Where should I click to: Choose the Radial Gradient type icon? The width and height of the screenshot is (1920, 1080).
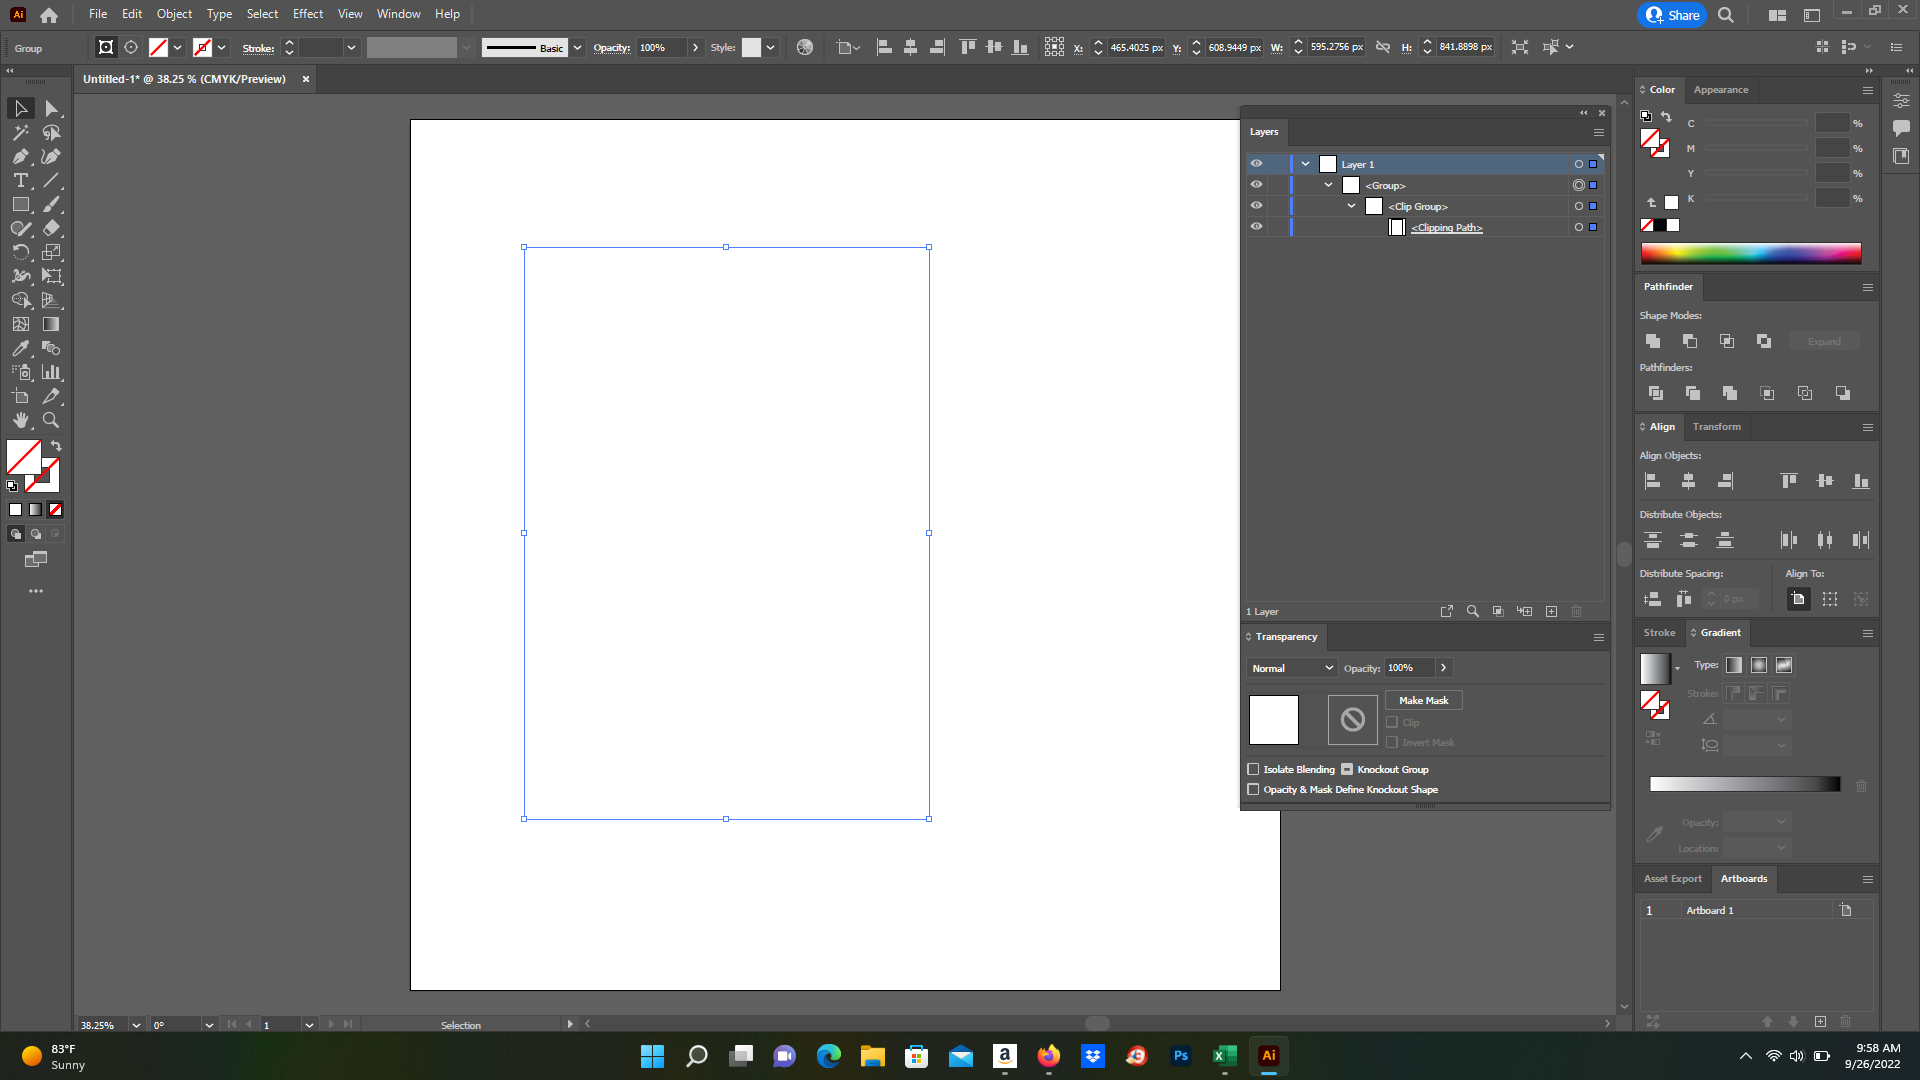pos(1759,665)
